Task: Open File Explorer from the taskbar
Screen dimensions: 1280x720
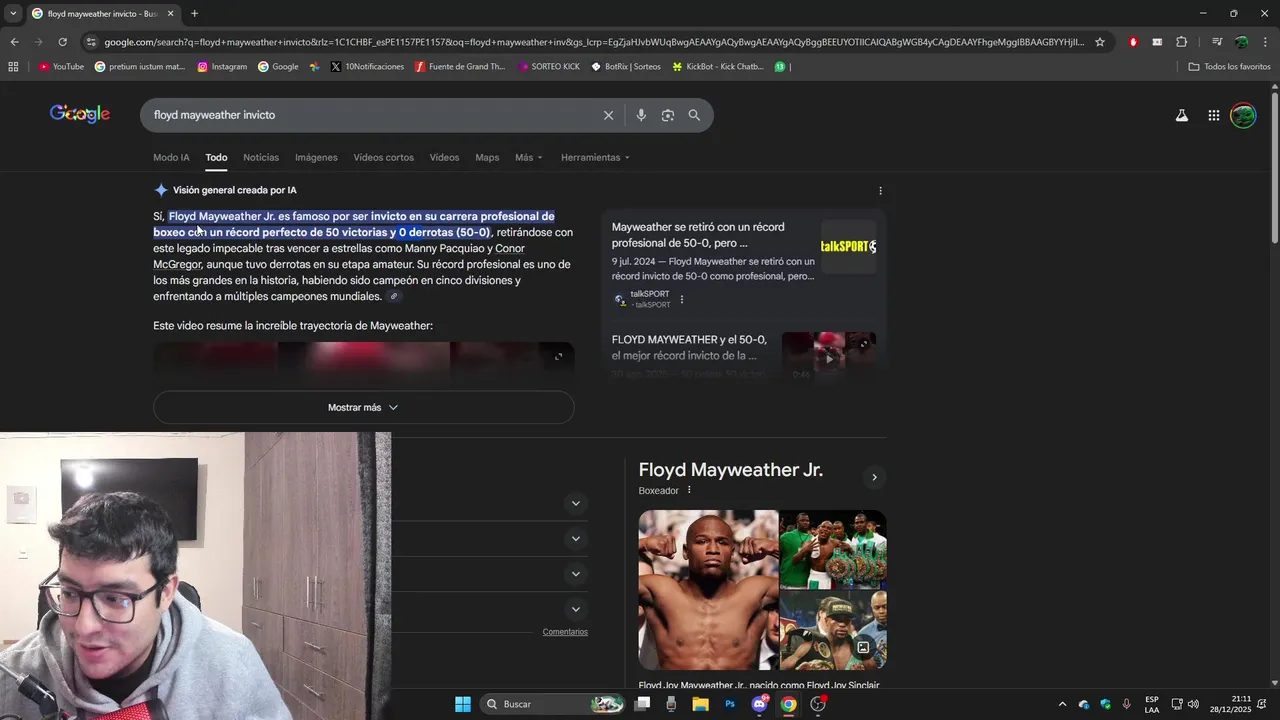Action: (x=700, y=704)
